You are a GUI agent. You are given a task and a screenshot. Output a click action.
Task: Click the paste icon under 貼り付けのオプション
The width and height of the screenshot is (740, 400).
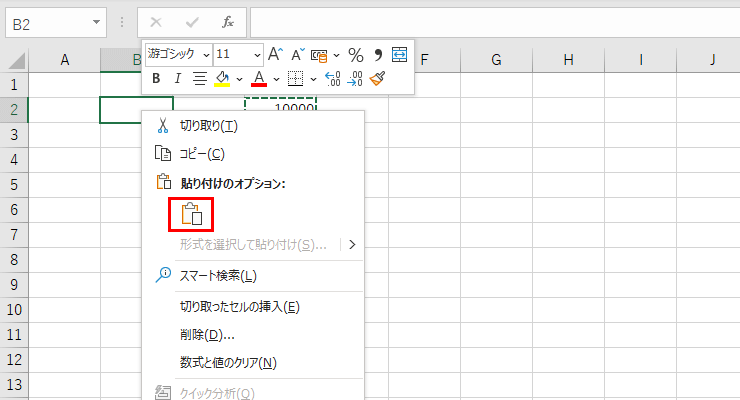click(191, 214)
